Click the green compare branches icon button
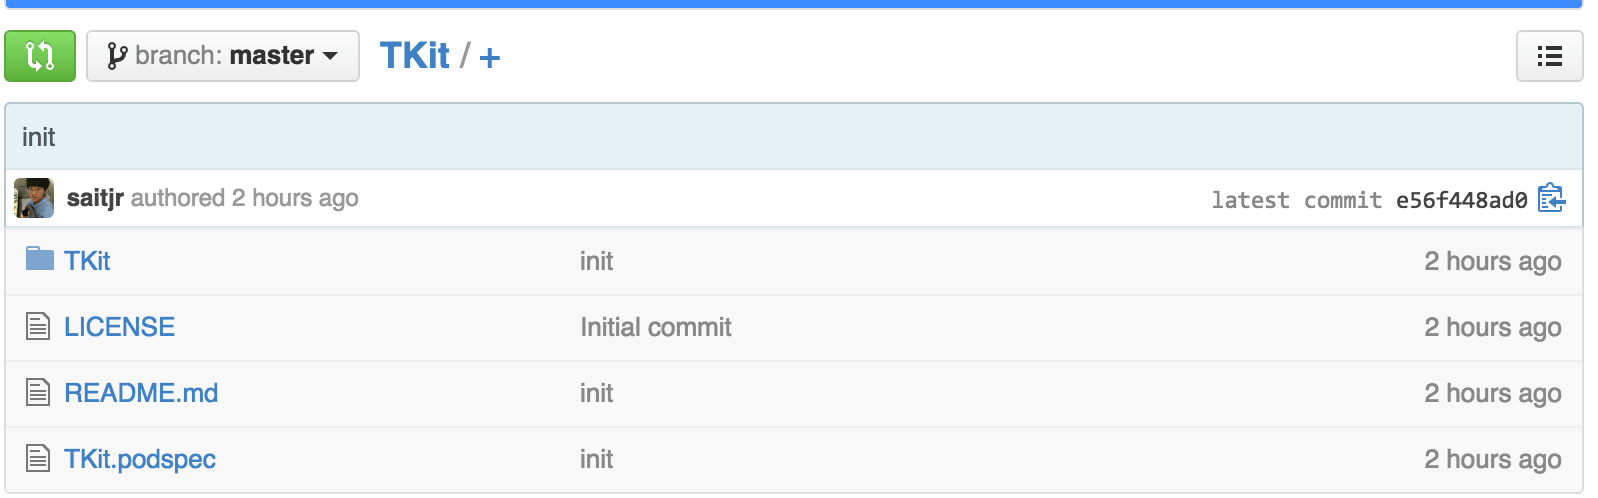This screenshot has height=498, width=1598. 40,56
